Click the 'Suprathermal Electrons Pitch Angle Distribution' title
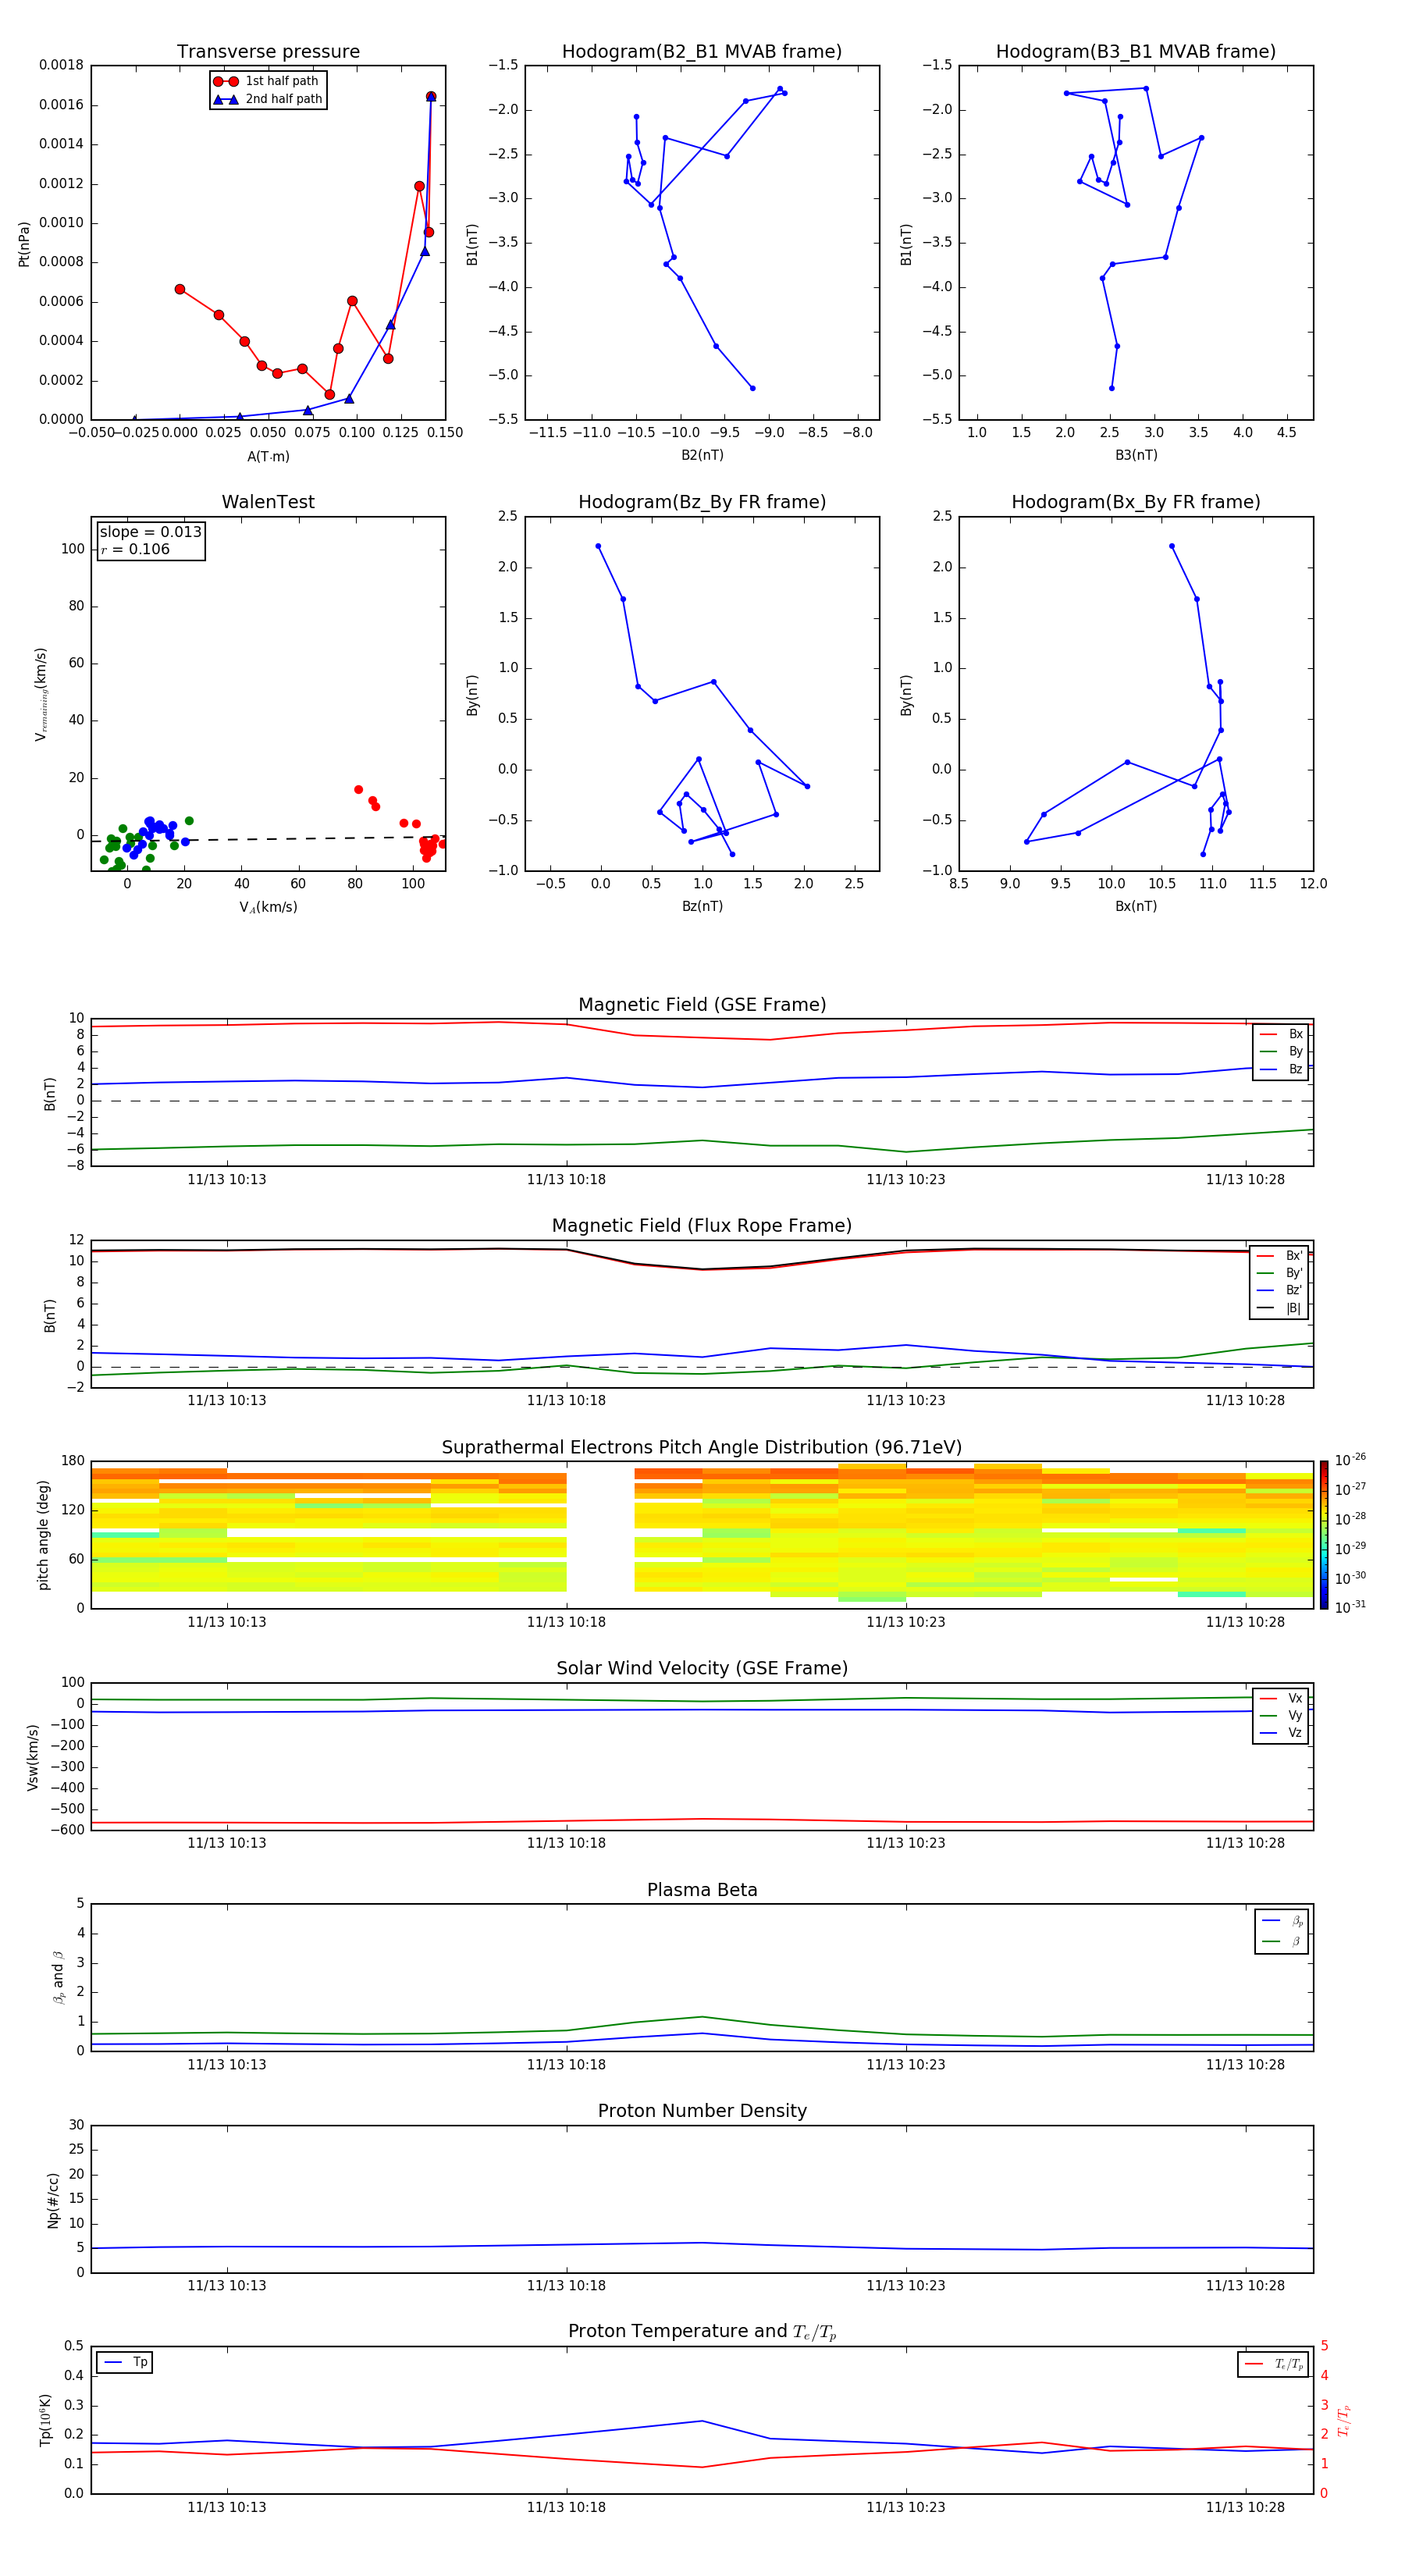This screenshot has height=2576, width=1405. 701,1447
